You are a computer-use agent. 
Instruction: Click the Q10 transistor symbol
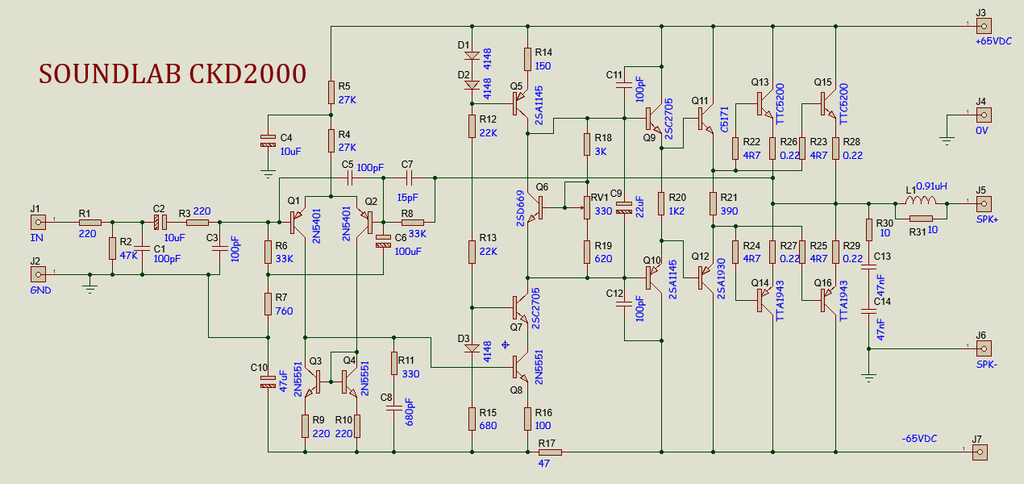tap(653, 278)
